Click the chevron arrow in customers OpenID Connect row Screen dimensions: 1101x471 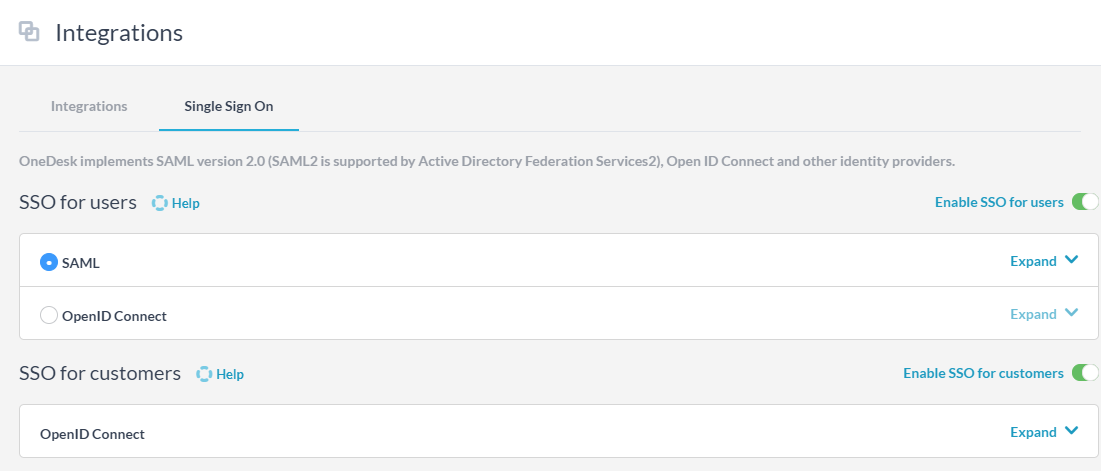1072,431
